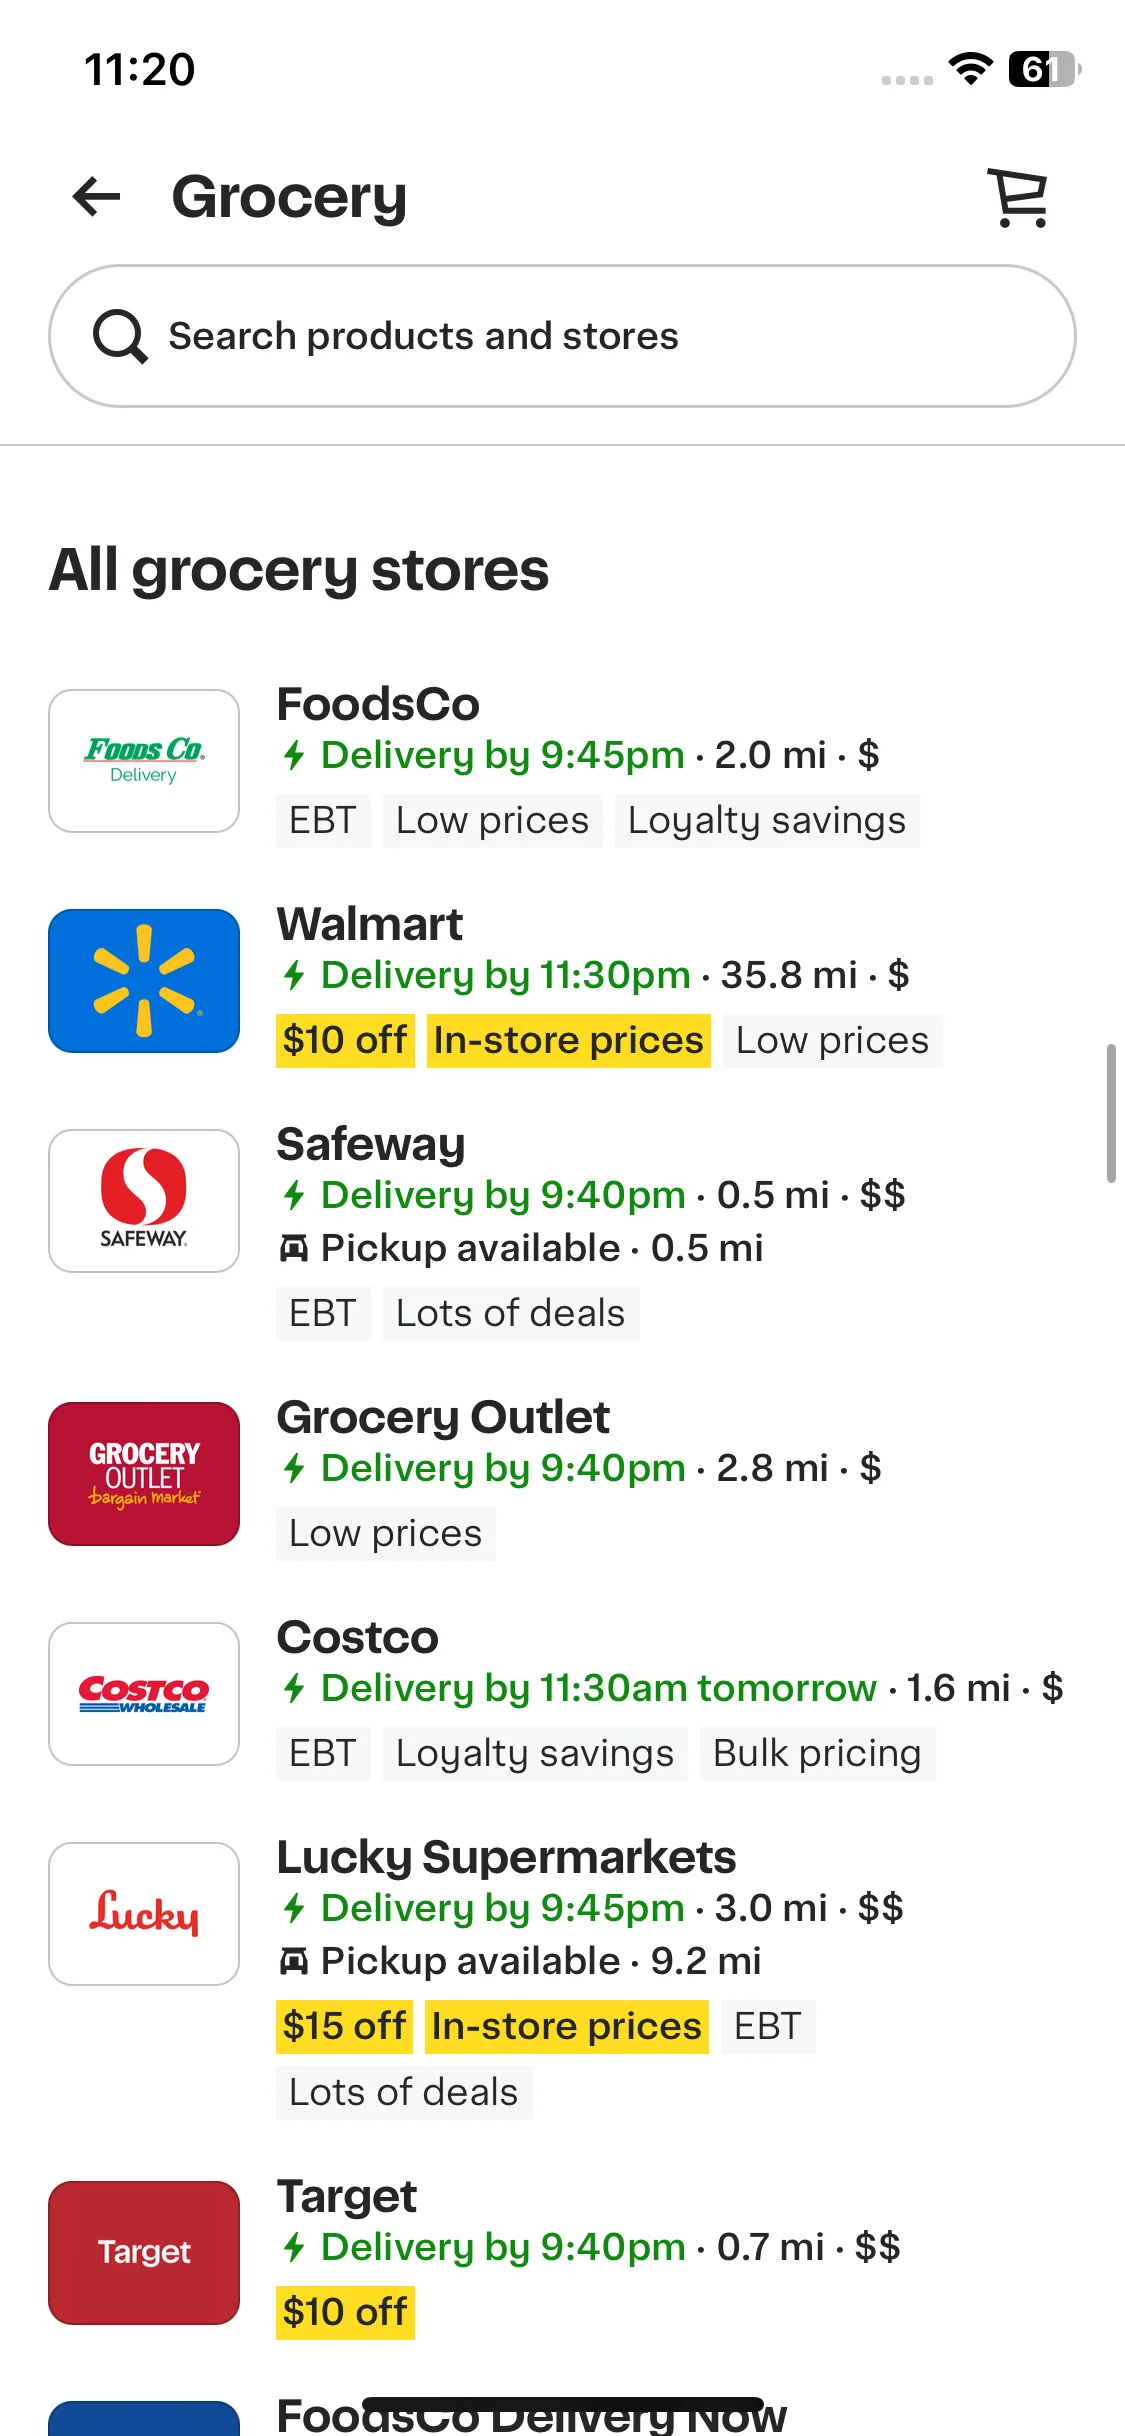Open the Walmart store listing title
This screenshot has height=2436, width=1125.
370,924
